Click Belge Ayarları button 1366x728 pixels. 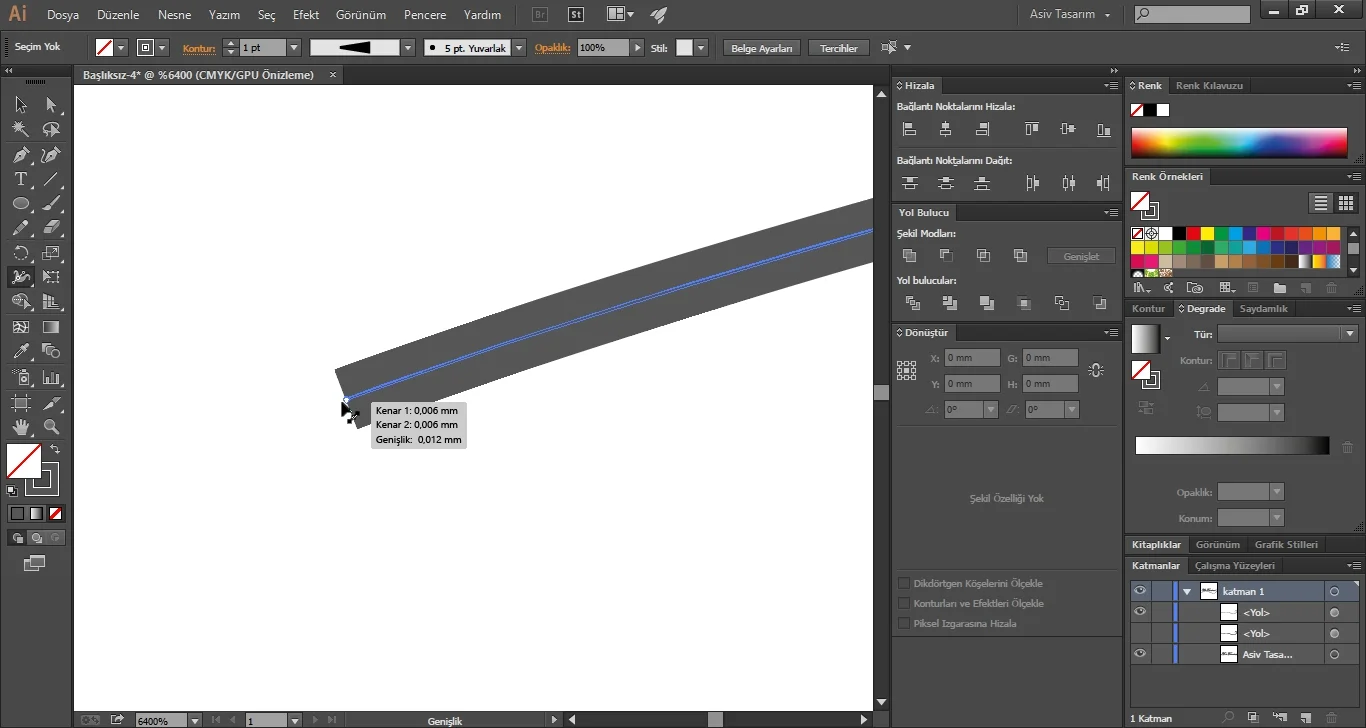click(x=762, y=48)
